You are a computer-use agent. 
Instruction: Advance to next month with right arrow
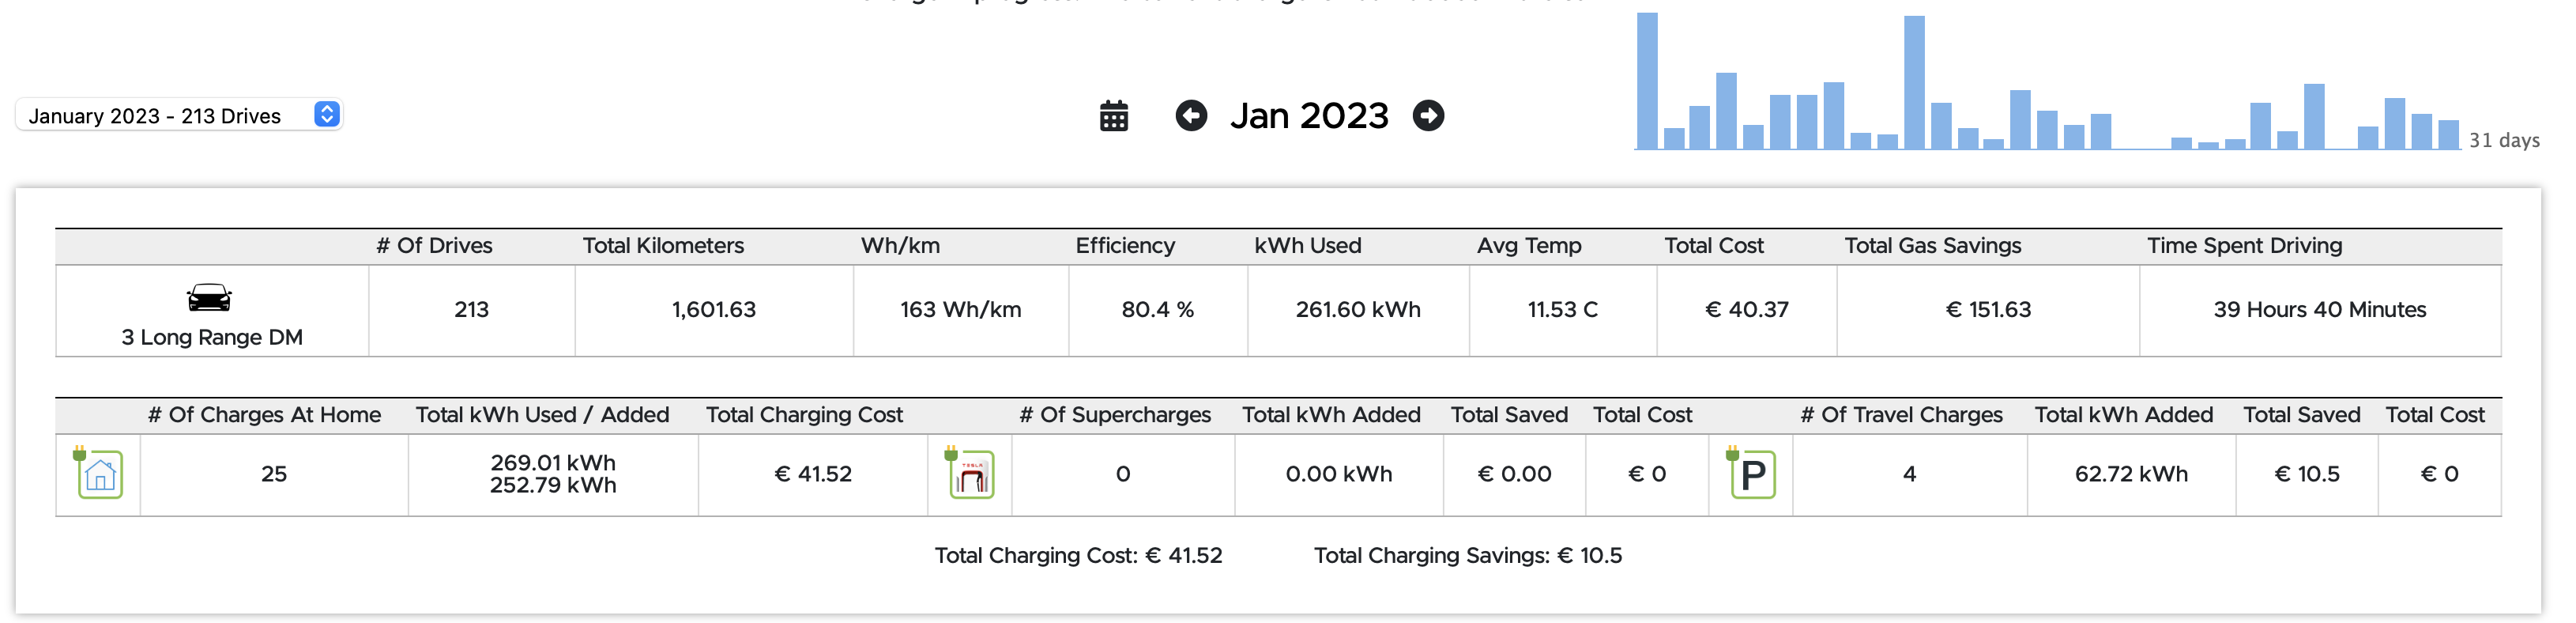pos(1427,116)
